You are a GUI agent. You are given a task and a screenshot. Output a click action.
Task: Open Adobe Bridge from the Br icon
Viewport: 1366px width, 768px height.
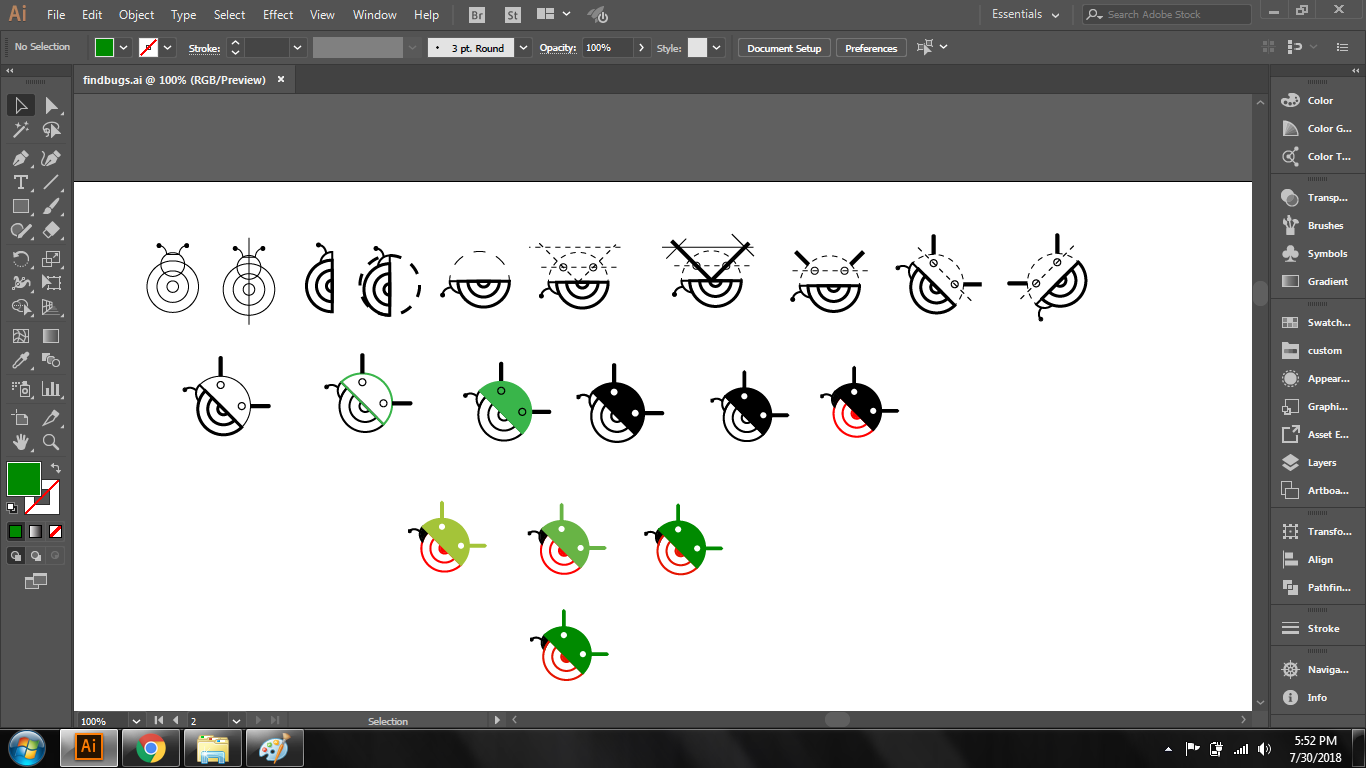pyautogui.click(x=477, y=15)
